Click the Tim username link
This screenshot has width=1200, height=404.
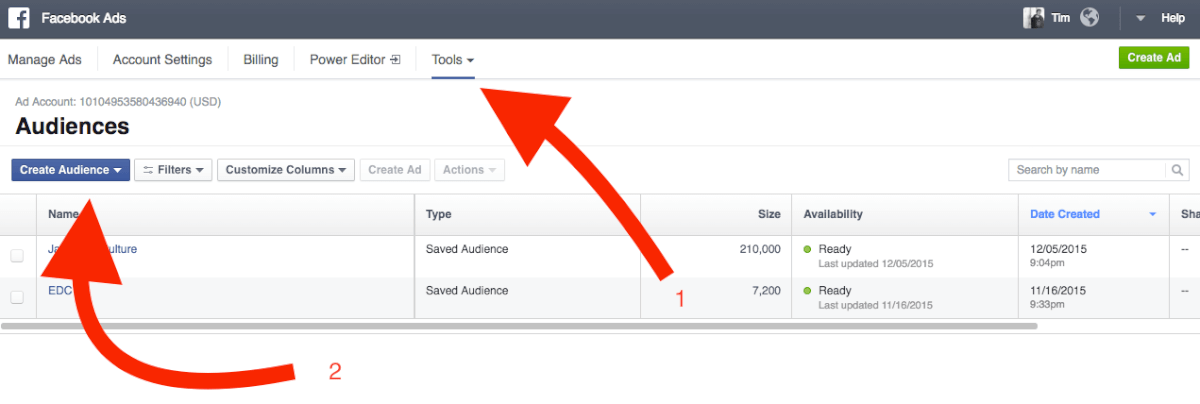1061,18
